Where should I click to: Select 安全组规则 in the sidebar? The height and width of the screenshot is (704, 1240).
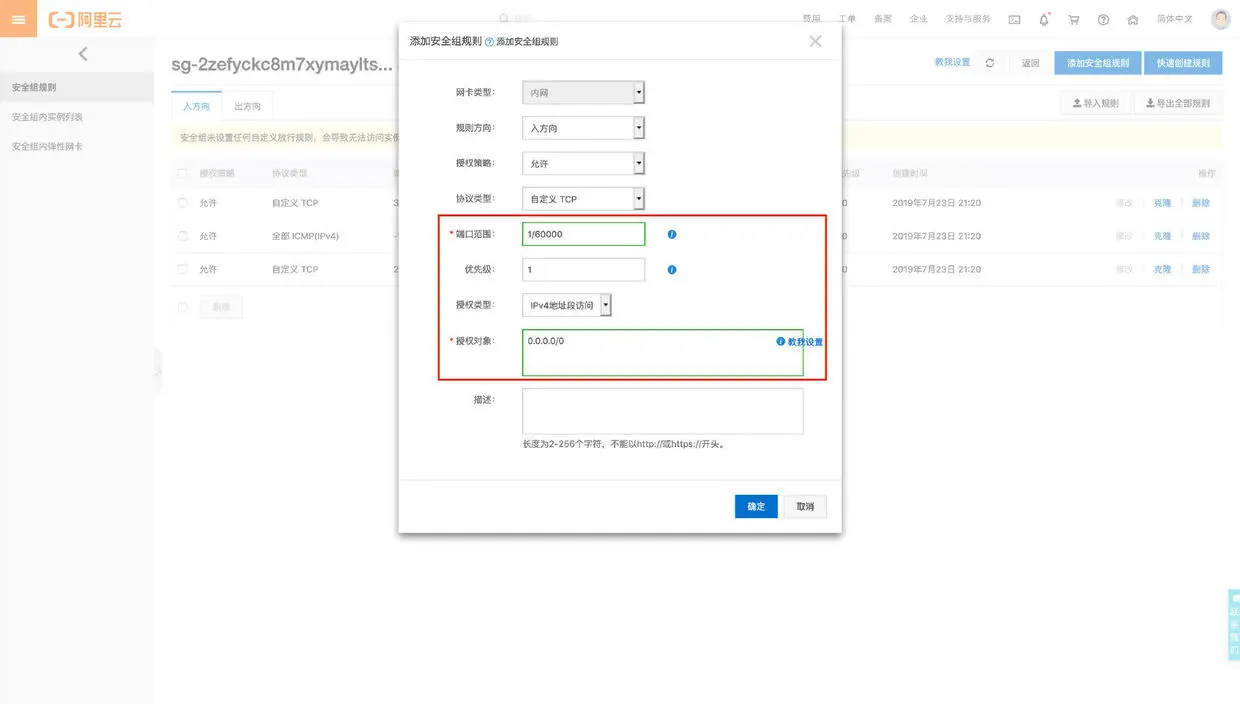[76, 87]
